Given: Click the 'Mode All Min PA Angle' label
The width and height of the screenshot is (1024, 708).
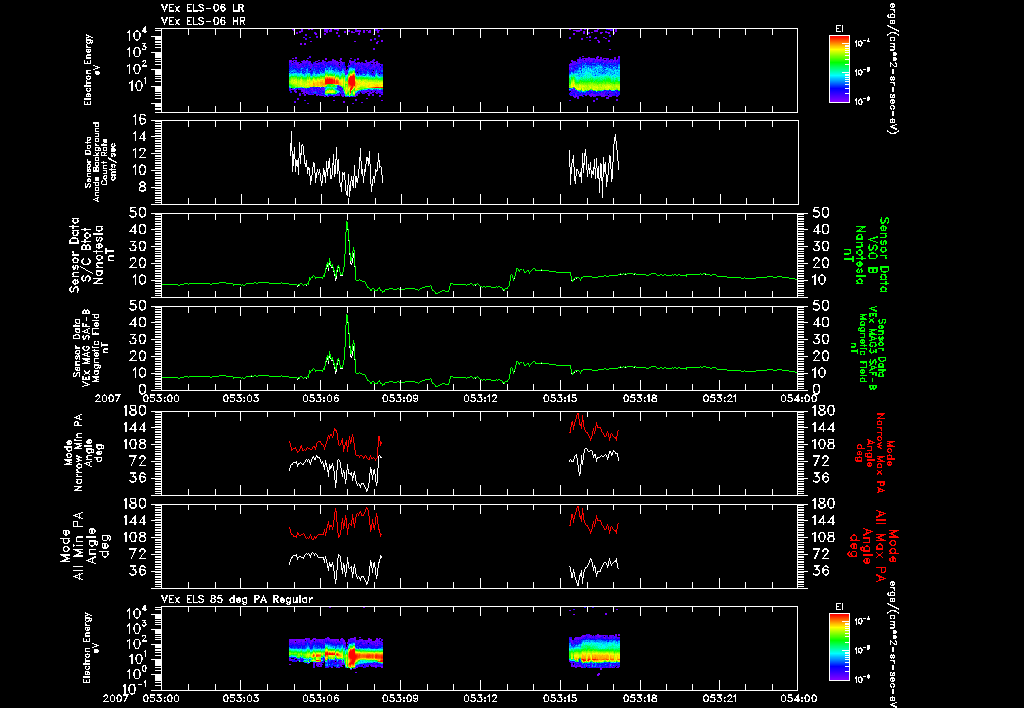Looking at the screenshot, I should pos(85,545).
